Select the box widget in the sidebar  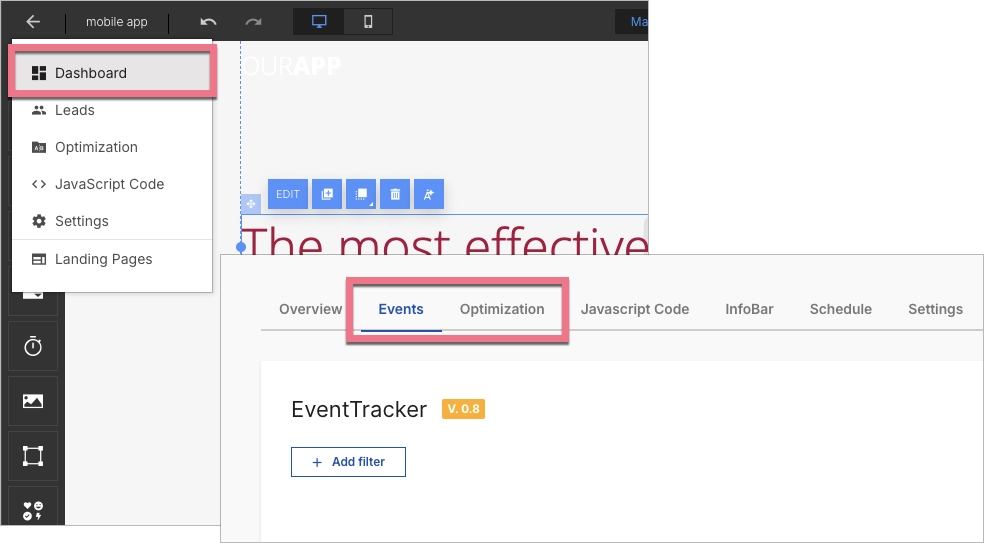click(x=33, y=456)
